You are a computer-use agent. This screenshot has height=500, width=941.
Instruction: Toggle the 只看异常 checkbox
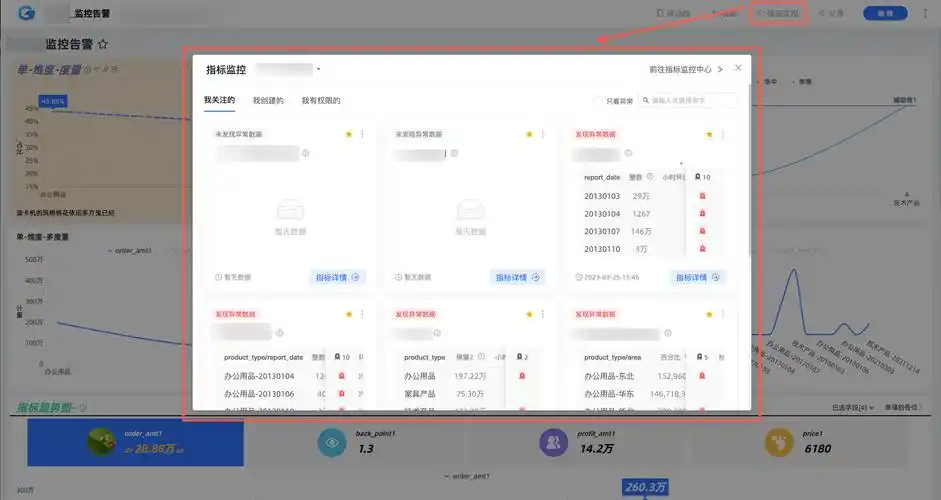coord(597,101)
